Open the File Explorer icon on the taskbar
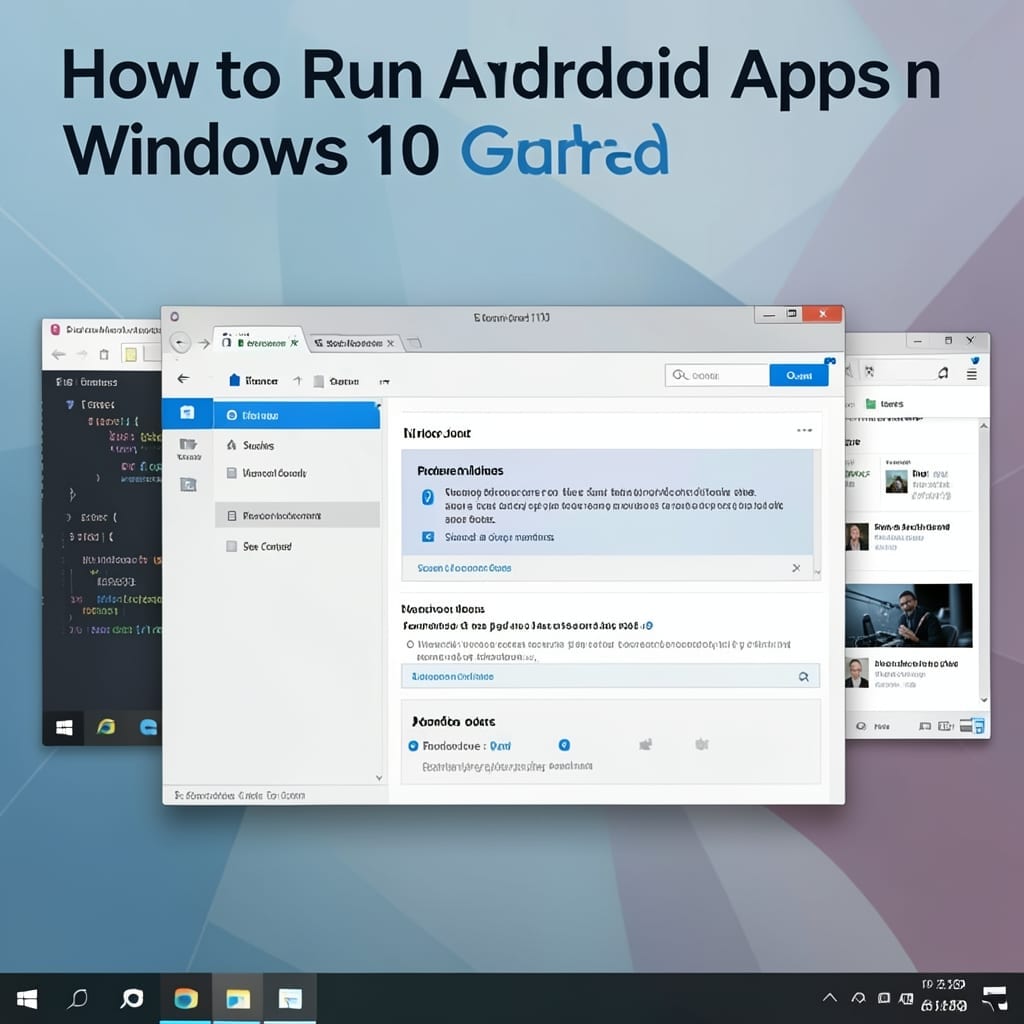The height and width of the screenshot is (1024, 1024). (x=238, y=999)
